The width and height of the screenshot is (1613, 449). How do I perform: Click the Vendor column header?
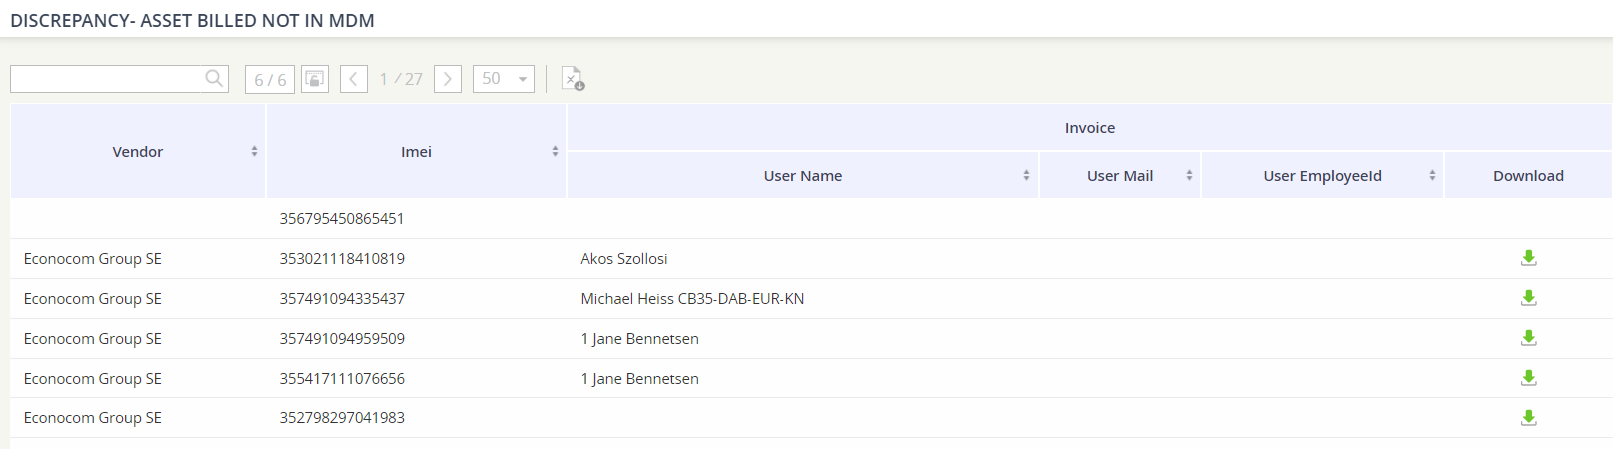point(138,151)
